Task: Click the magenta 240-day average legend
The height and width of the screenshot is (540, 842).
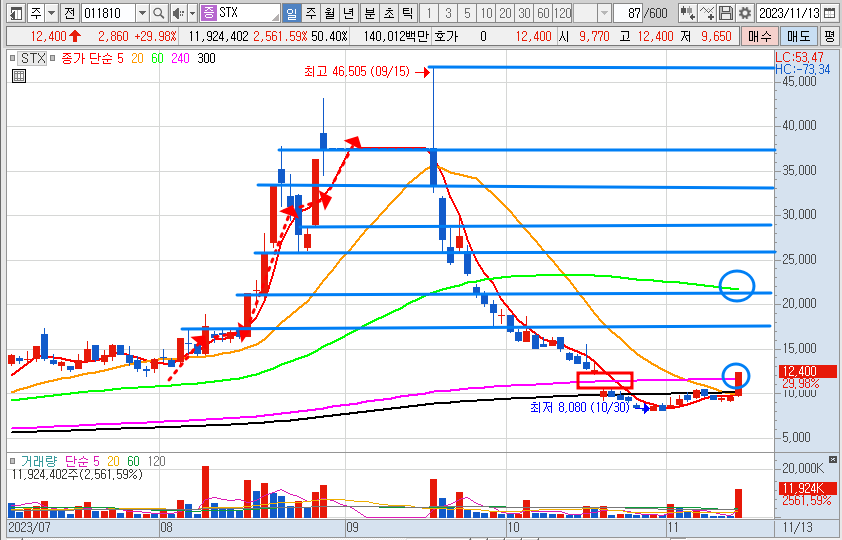Action: (x=180, y=59)
